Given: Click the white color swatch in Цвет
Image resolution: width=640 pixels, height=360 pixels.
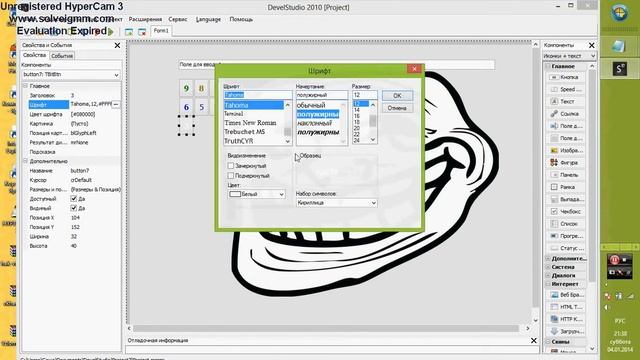Looking at the screenshot, I should pos(235,194).
